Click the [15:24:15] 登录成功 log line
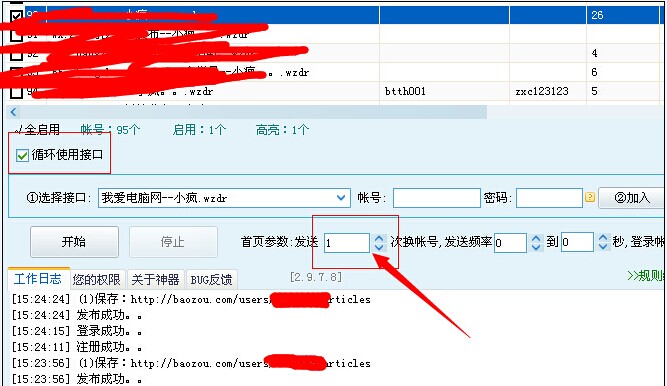Viewport: 667px width, 386px height. coord(77,331)
